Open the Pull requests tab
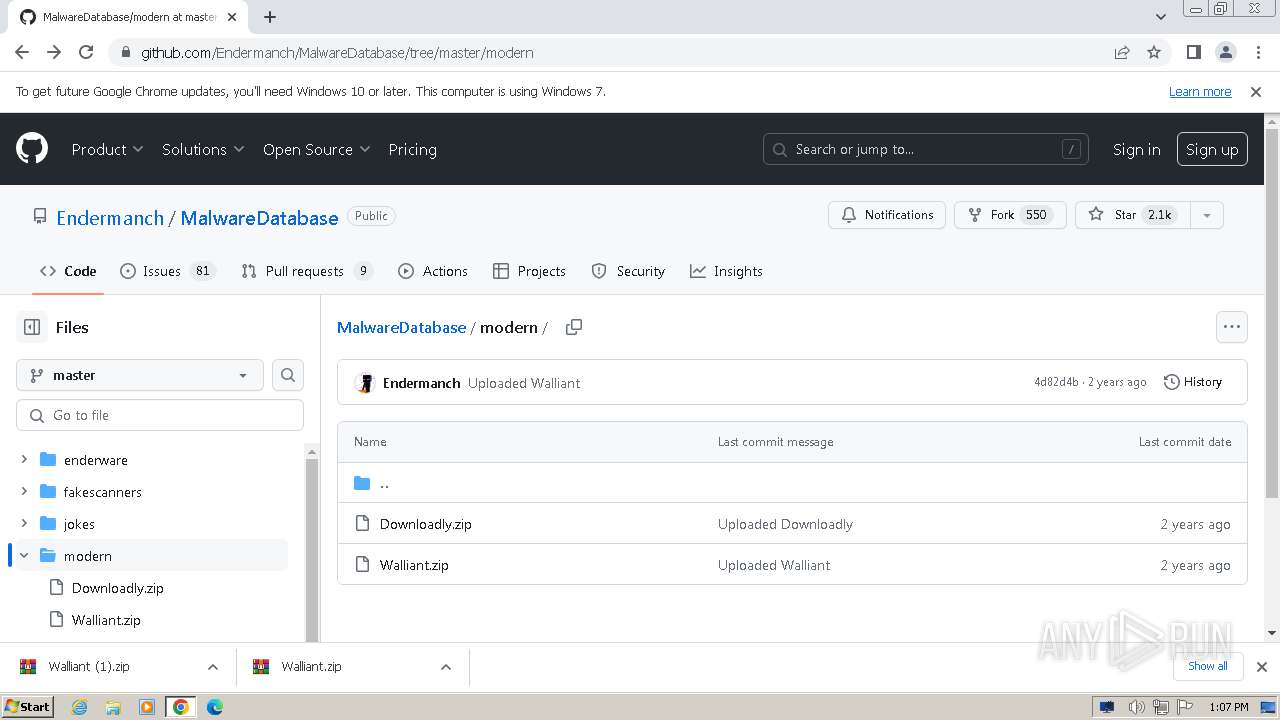 pyautogui.click(x=306, y=271)
